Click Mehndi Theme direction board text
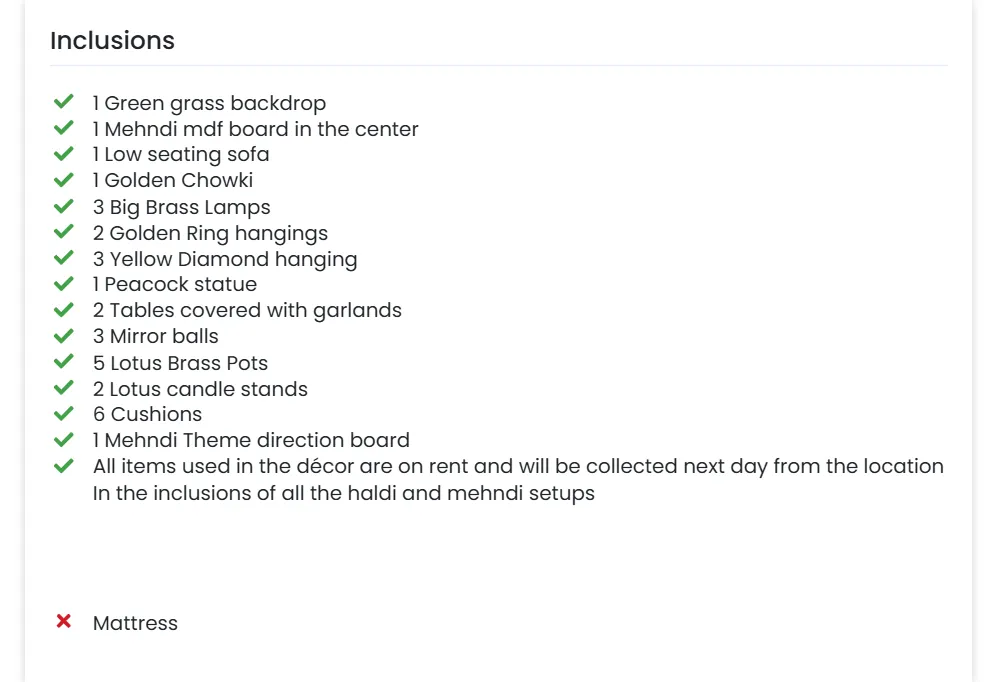Screen dimensions: 997x682 coord(251,441)
